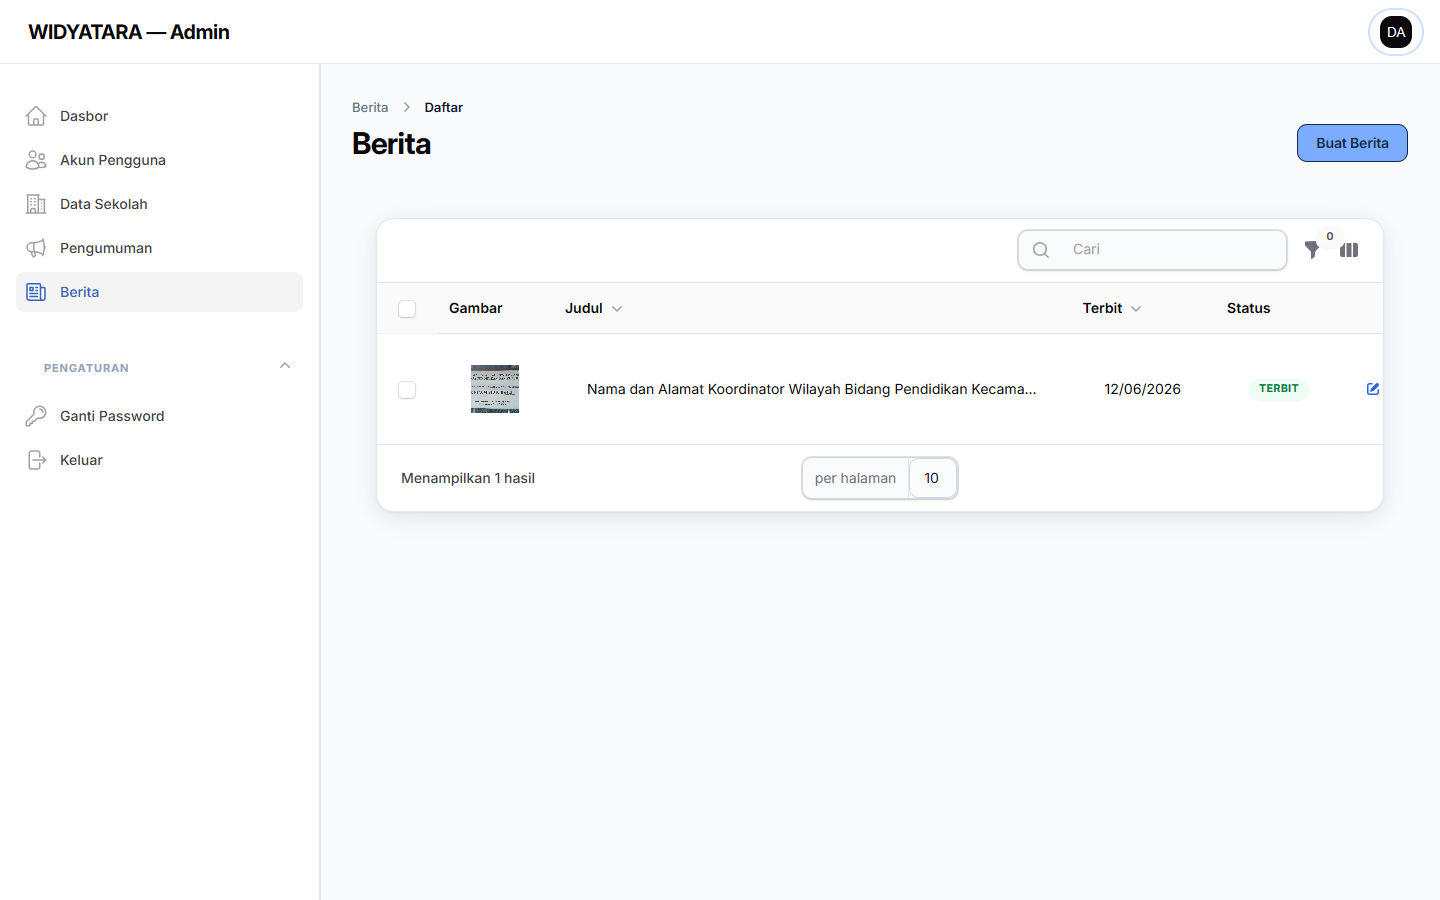The height and width of the screenshot is (900, 1440).
Task: Open the table filter funnel icon
Action: pyautogui.click(x=1312, y=250)
